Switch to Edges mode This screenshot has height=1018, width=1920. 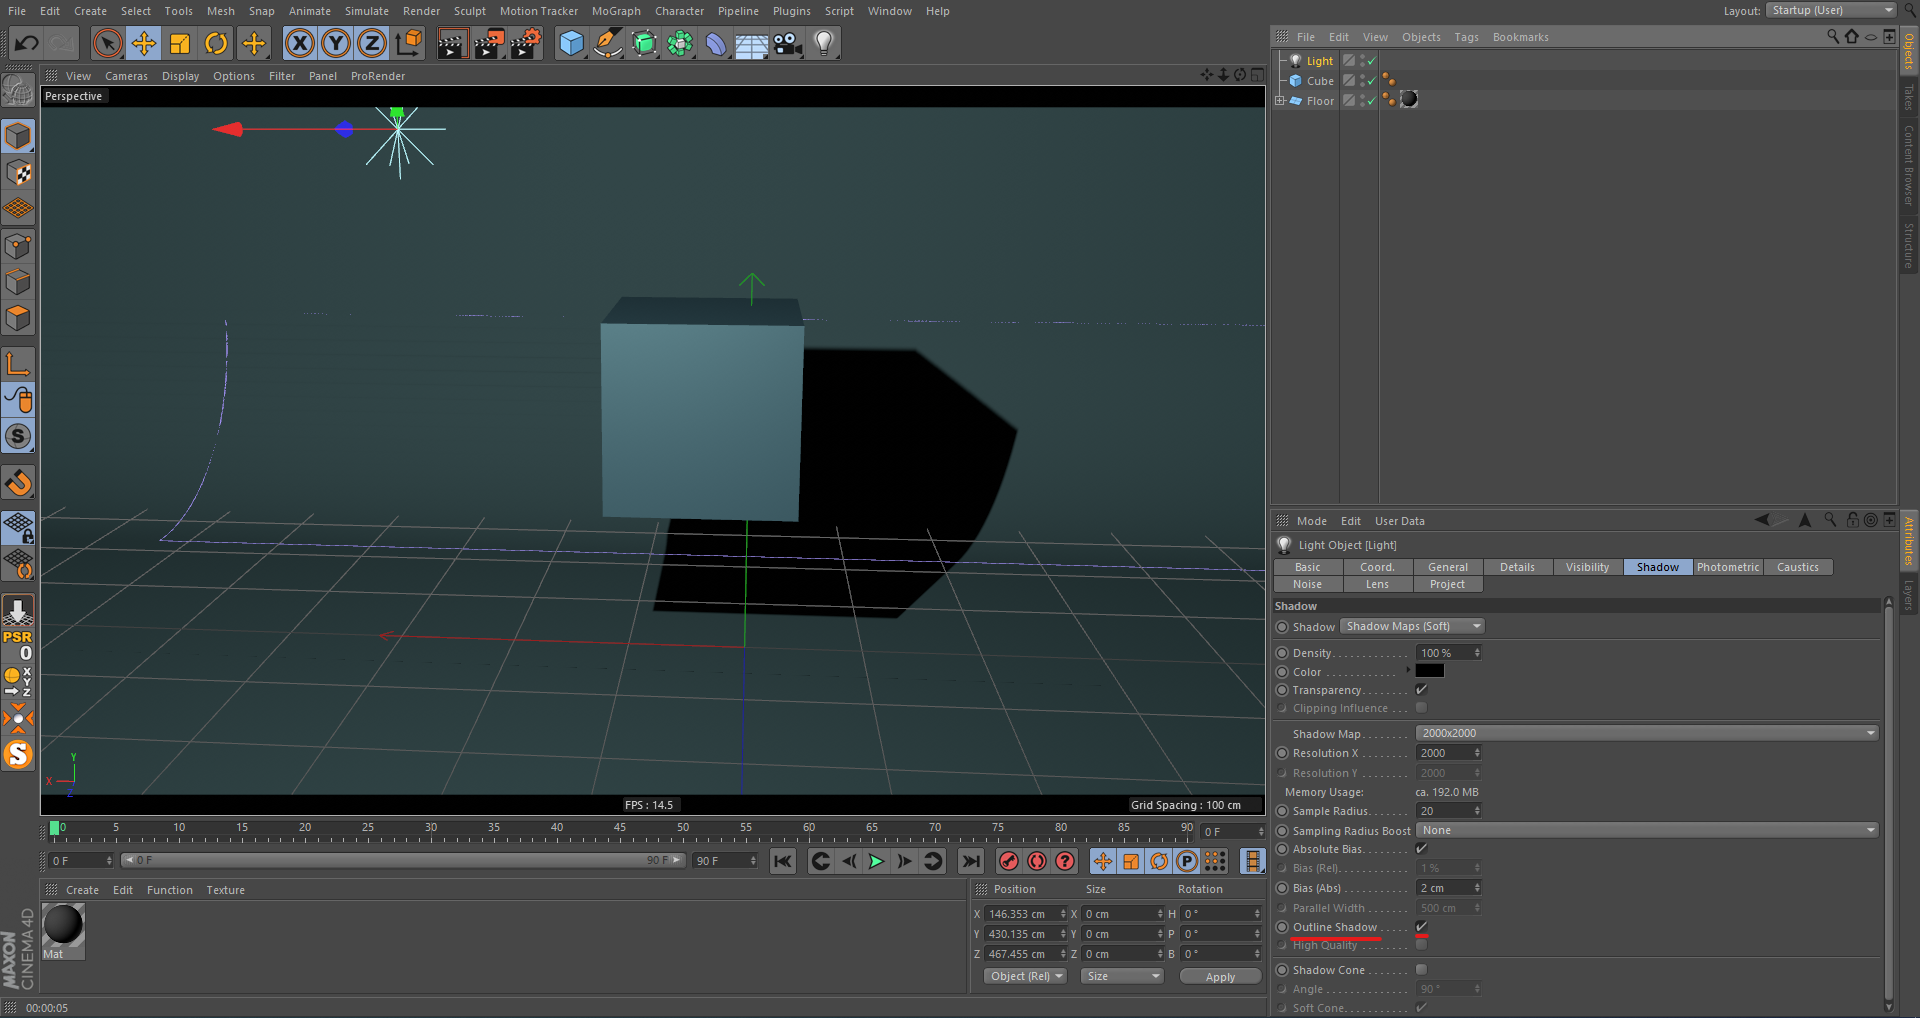pos(18,282)
